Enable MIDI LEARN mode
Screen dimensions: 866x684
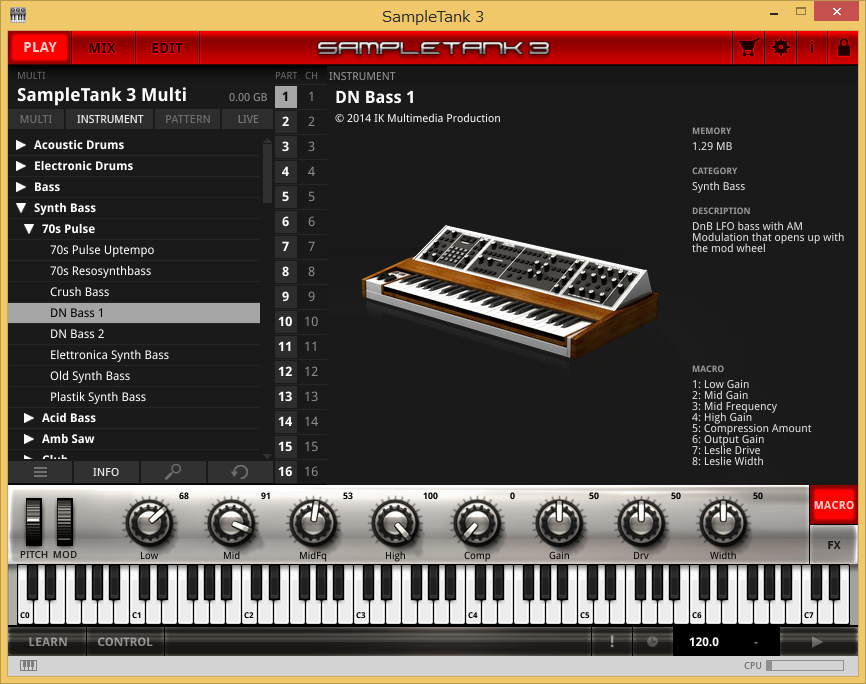tap(48, 641)
